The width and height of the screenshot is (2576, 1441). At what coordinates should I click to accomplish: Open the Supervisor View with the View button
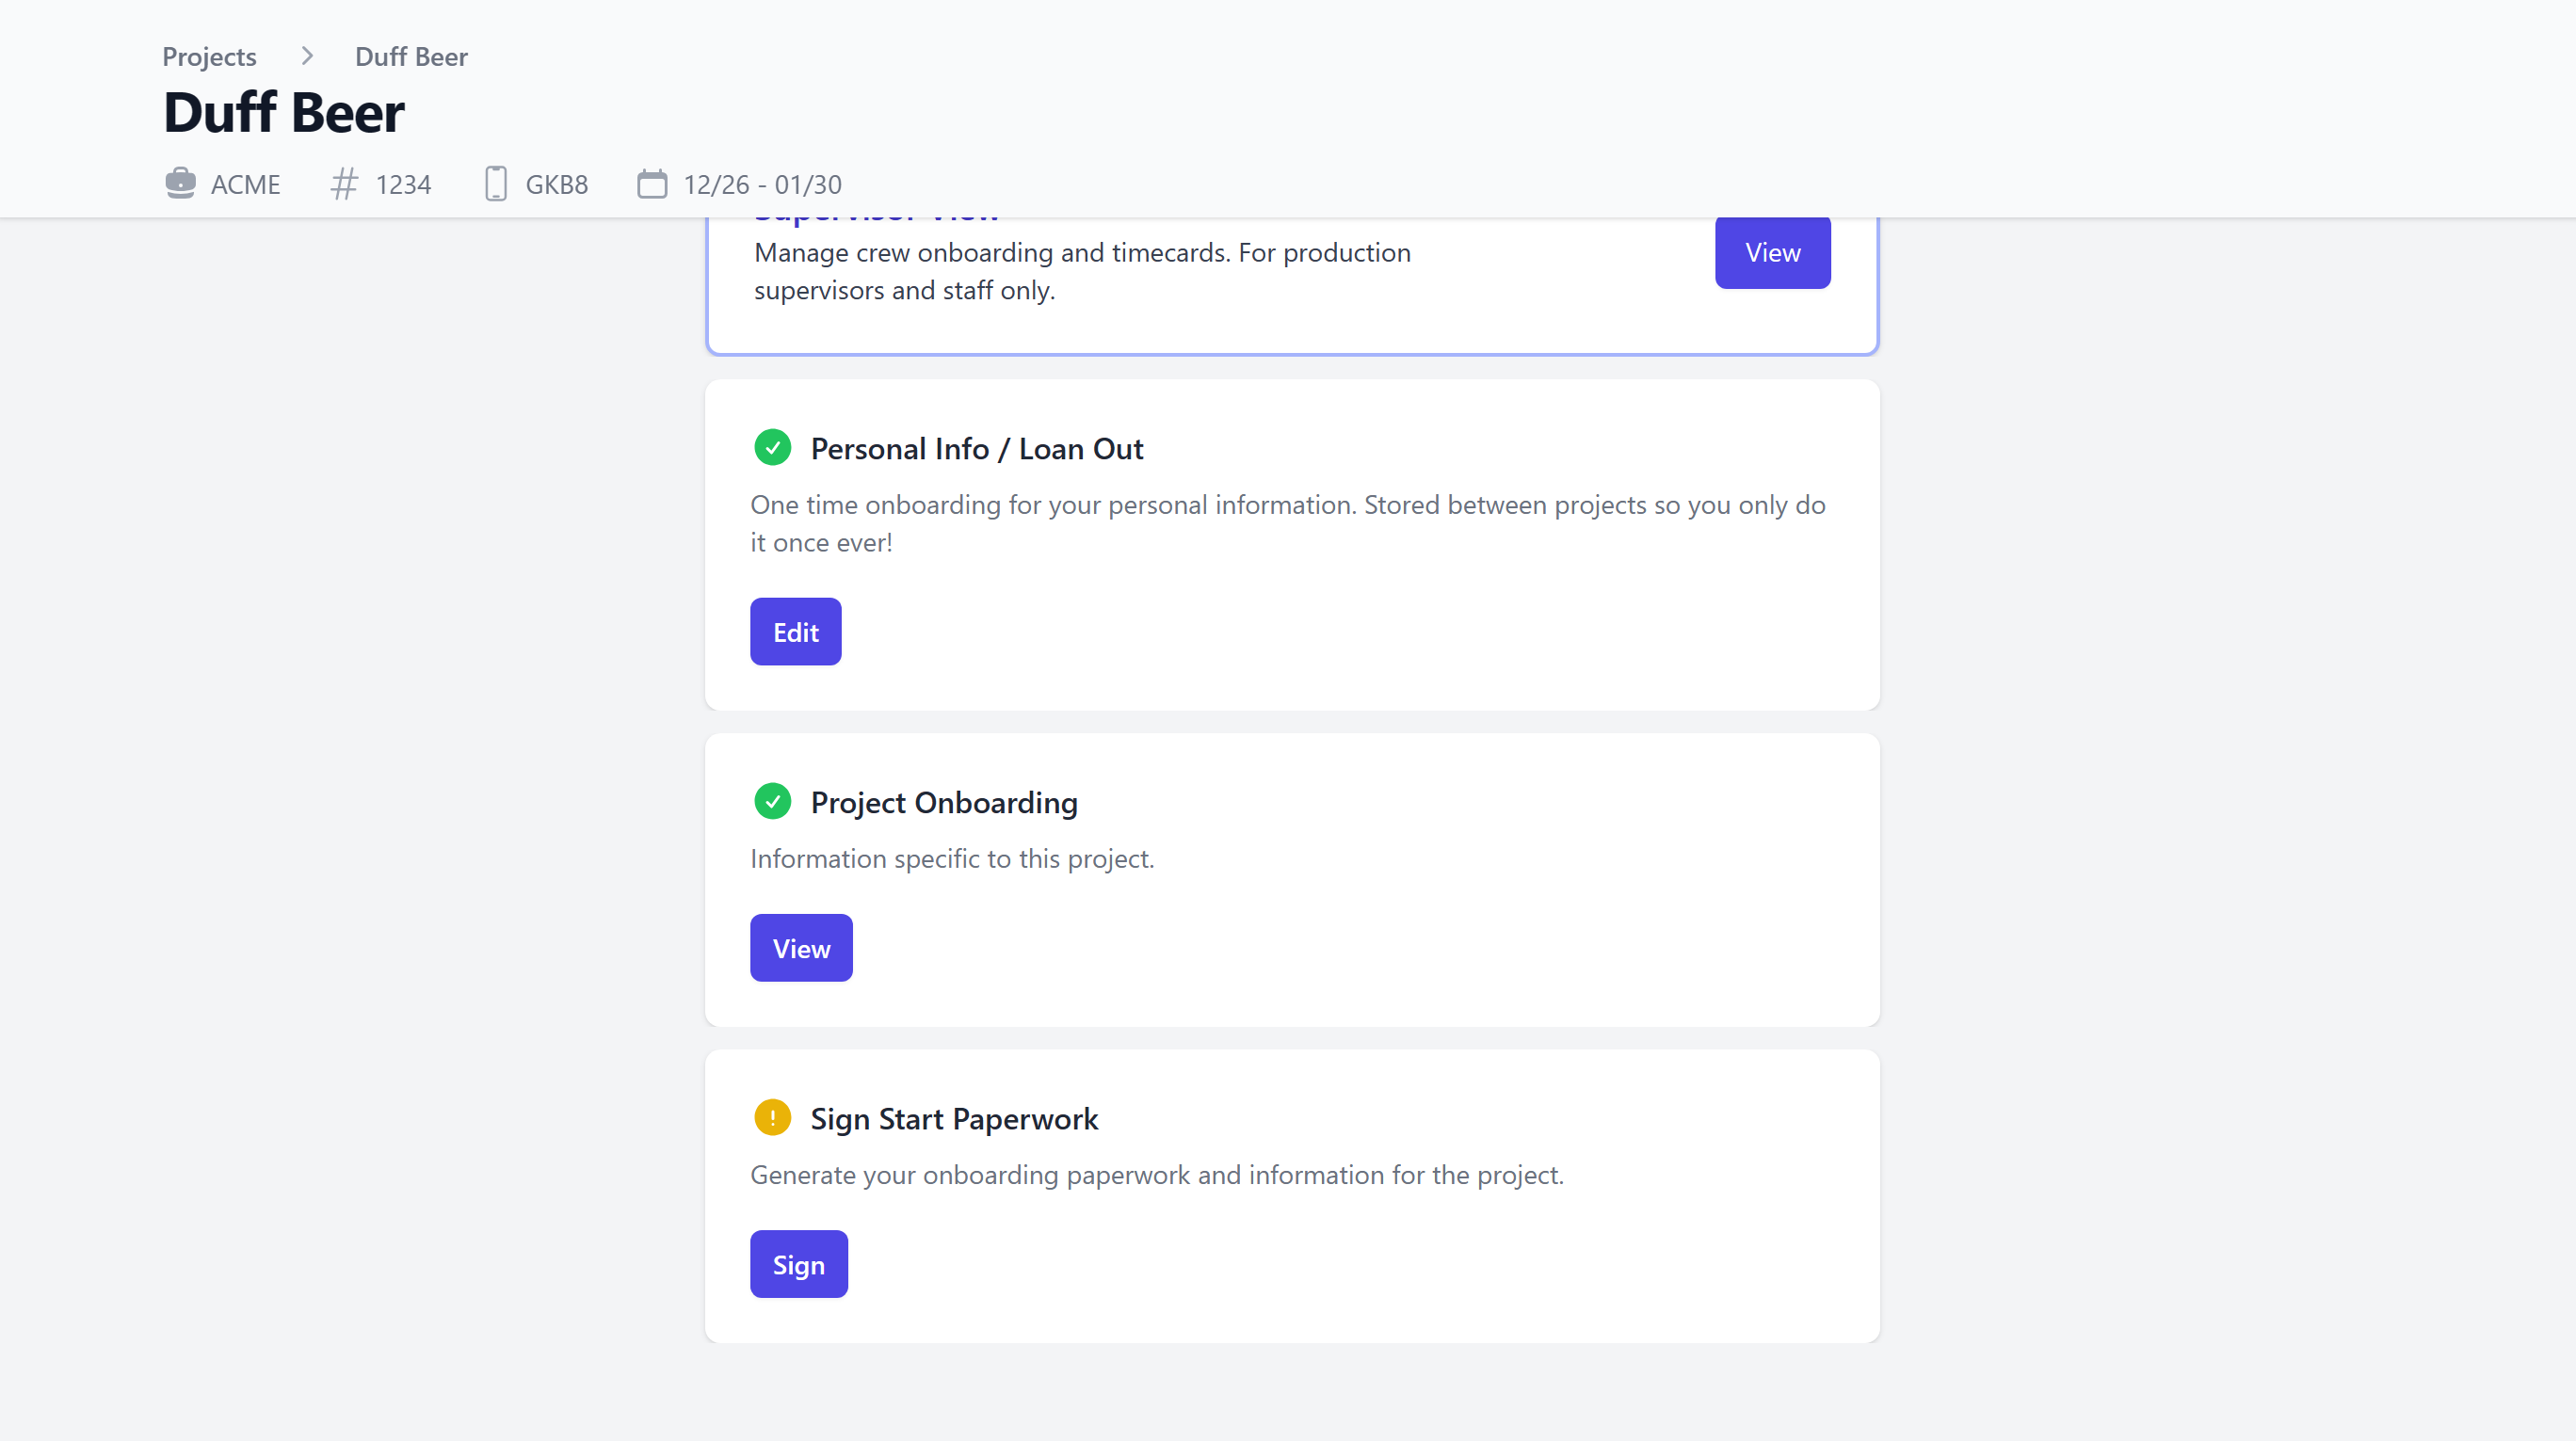click(x=1773, y=252)
